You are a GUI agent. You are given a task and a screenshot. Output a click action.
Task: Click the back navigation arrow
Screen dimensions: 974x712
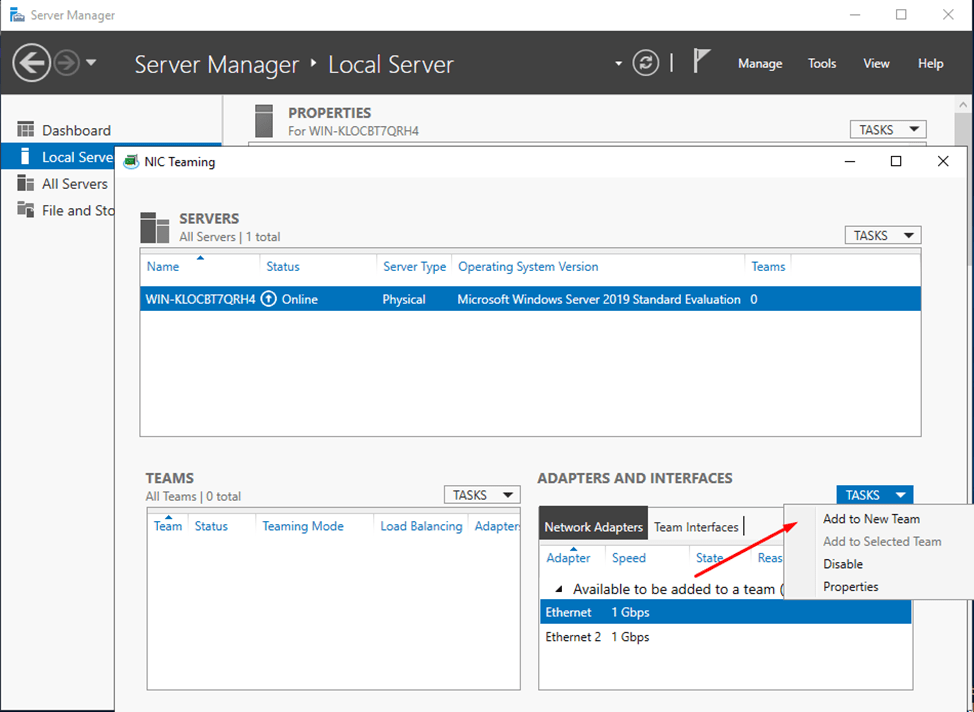pos(31,62)
